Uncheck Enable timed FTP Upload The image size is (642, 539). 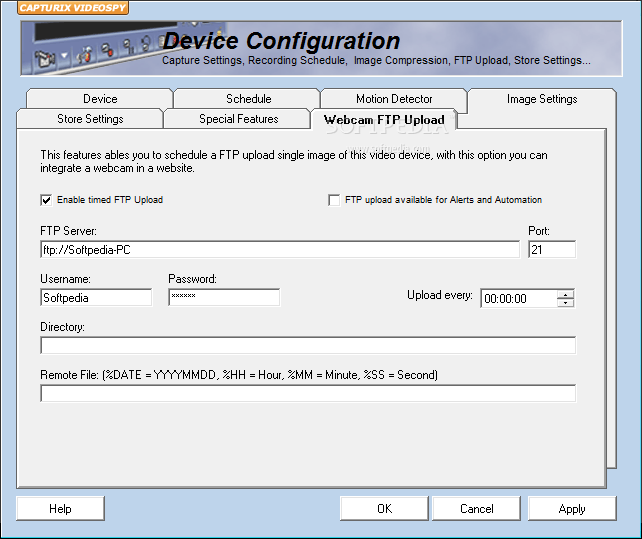click(x=46, y=200)
